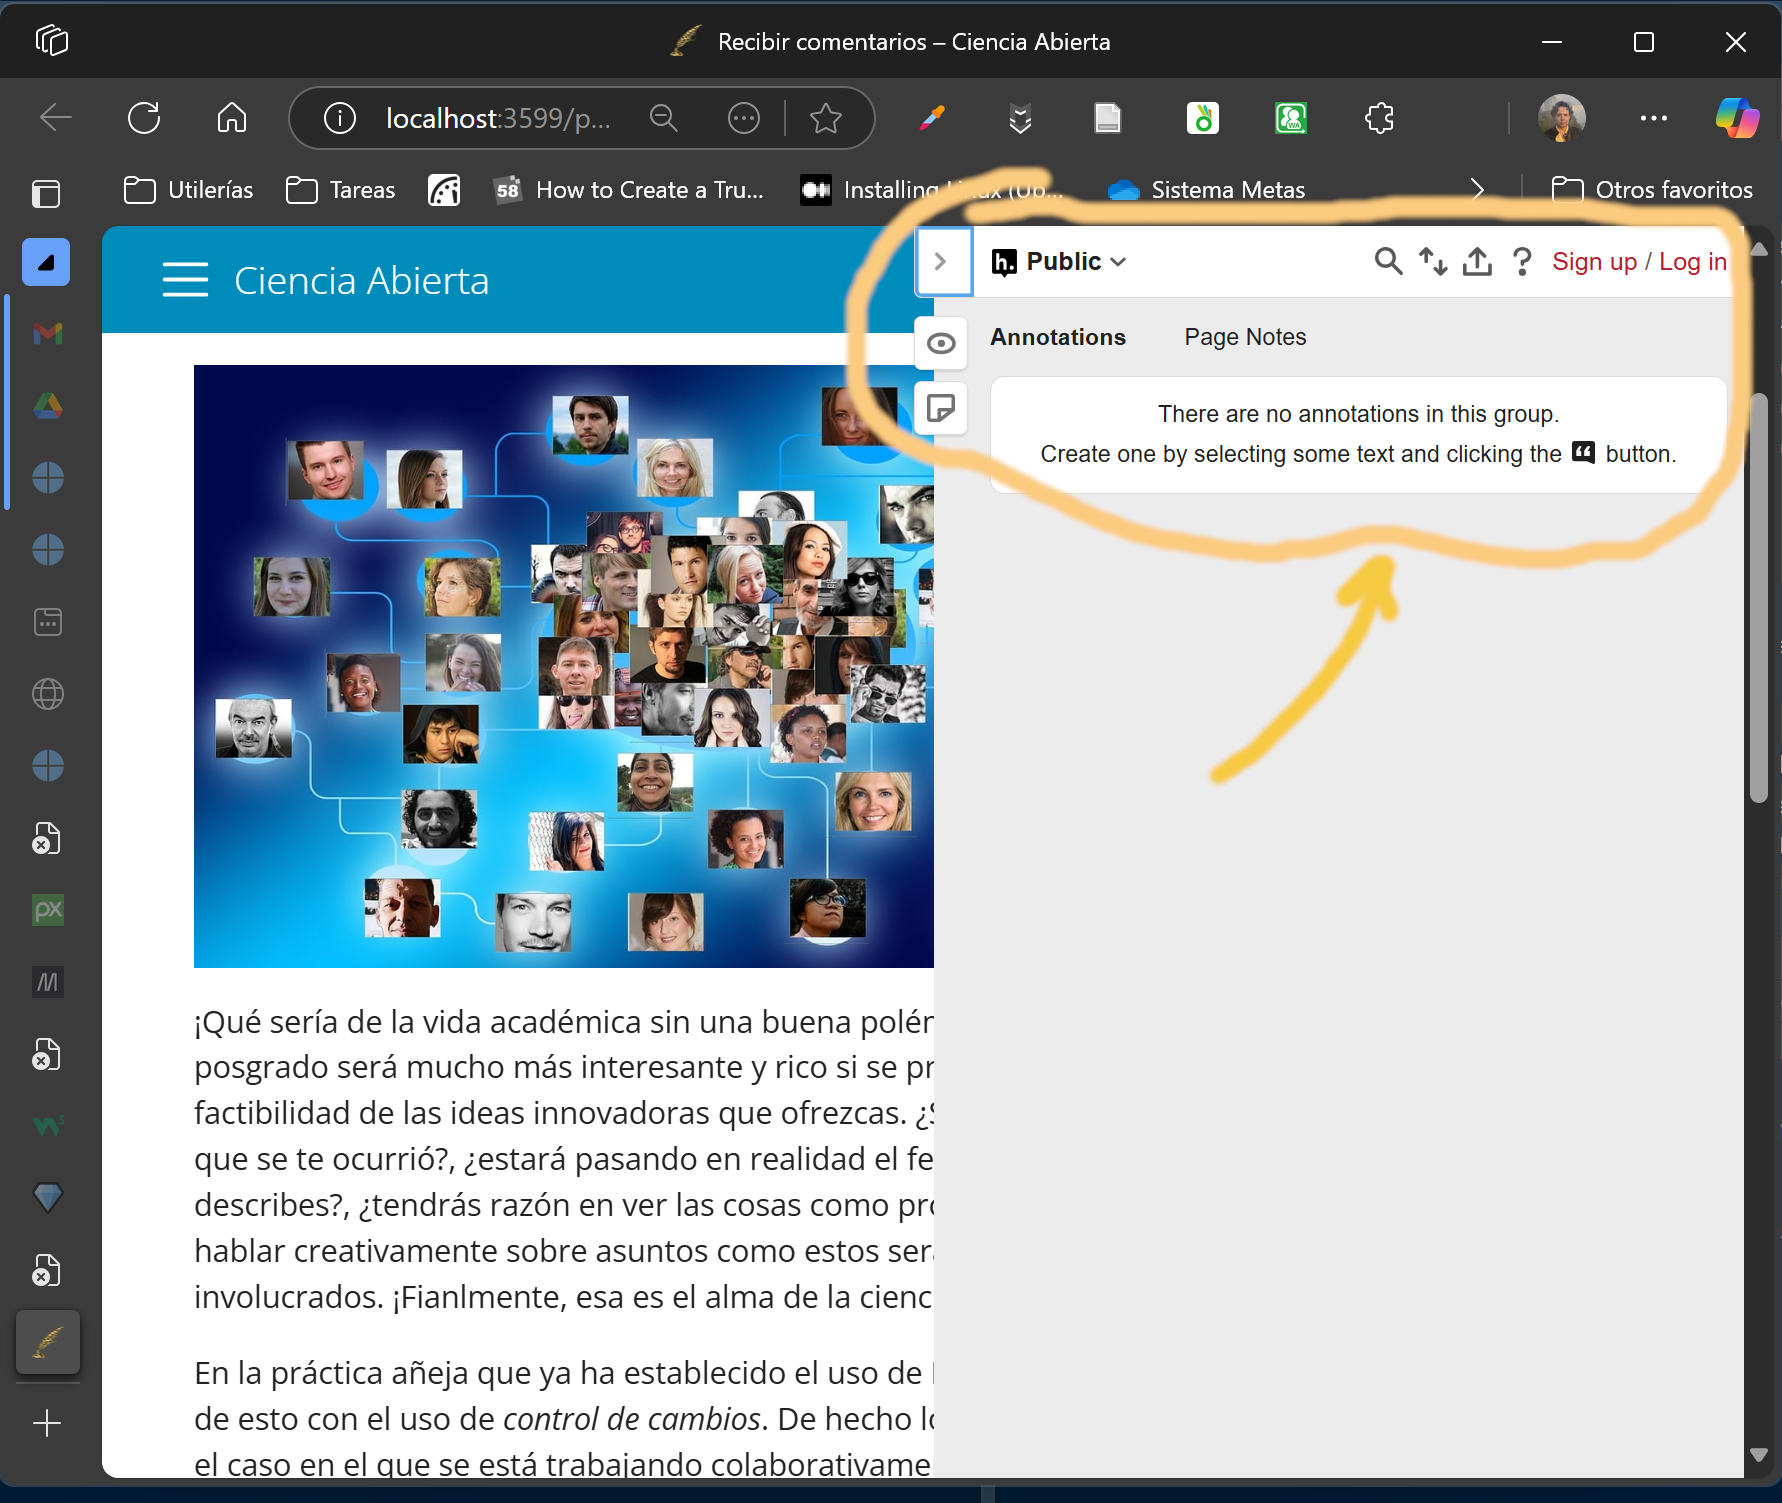Image resolution: width=1782 pixels, height=1503 pixels.
Task: Toggle highlights visibility eye icon
Action: [940, 344]
